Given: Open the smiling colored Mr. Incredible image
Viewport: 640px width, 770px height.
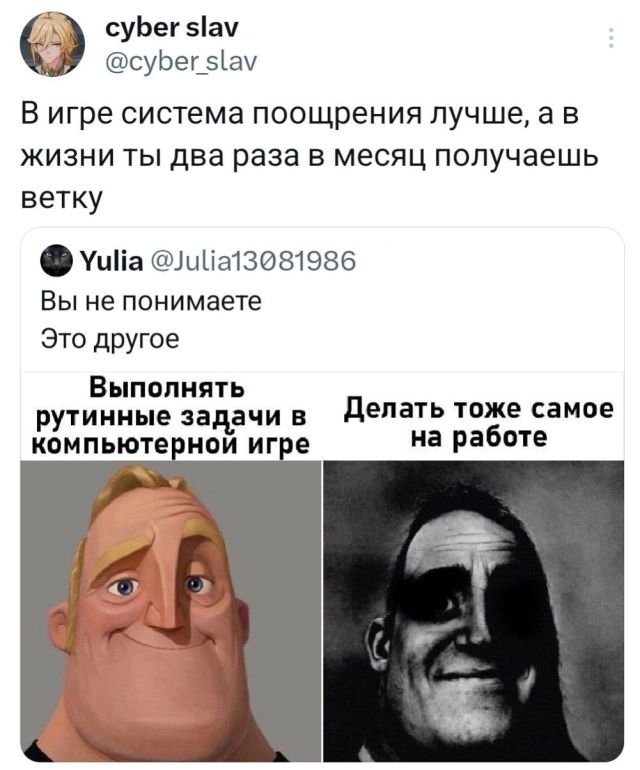Looking at the screenshot, I should tap(170, 610).
